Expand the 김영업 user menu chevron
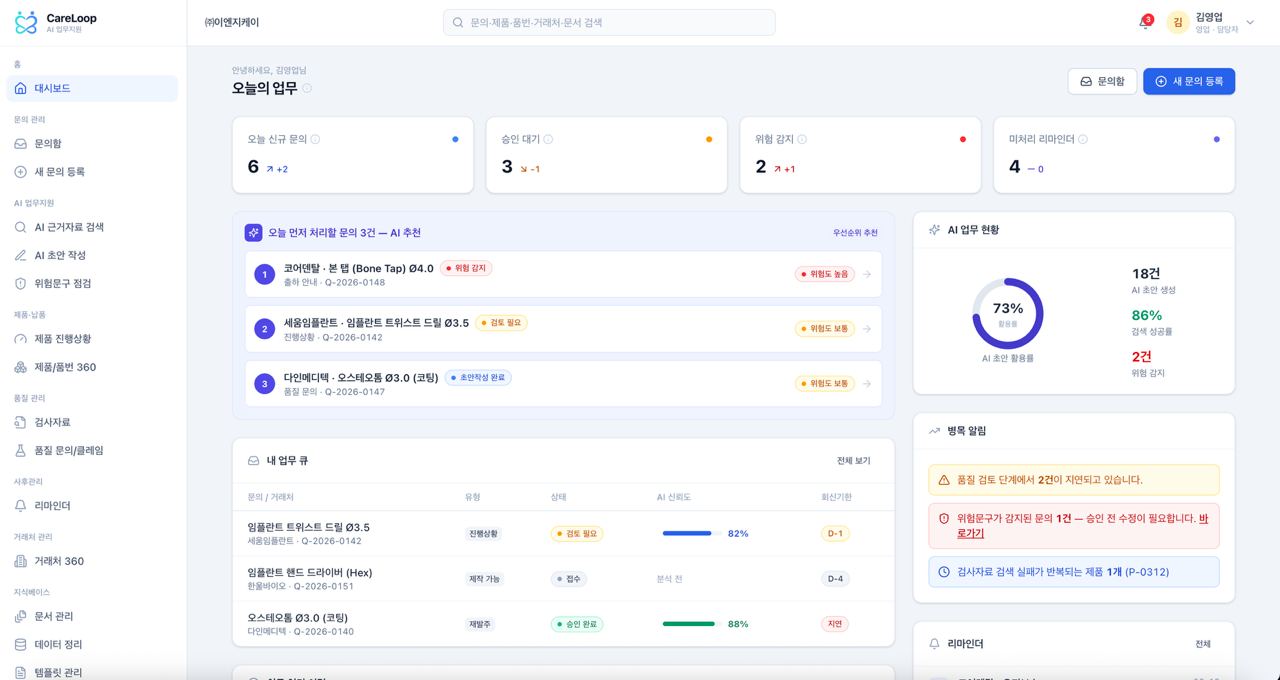The height and width of the screenshot is (680, 1280). [1250, 22]
